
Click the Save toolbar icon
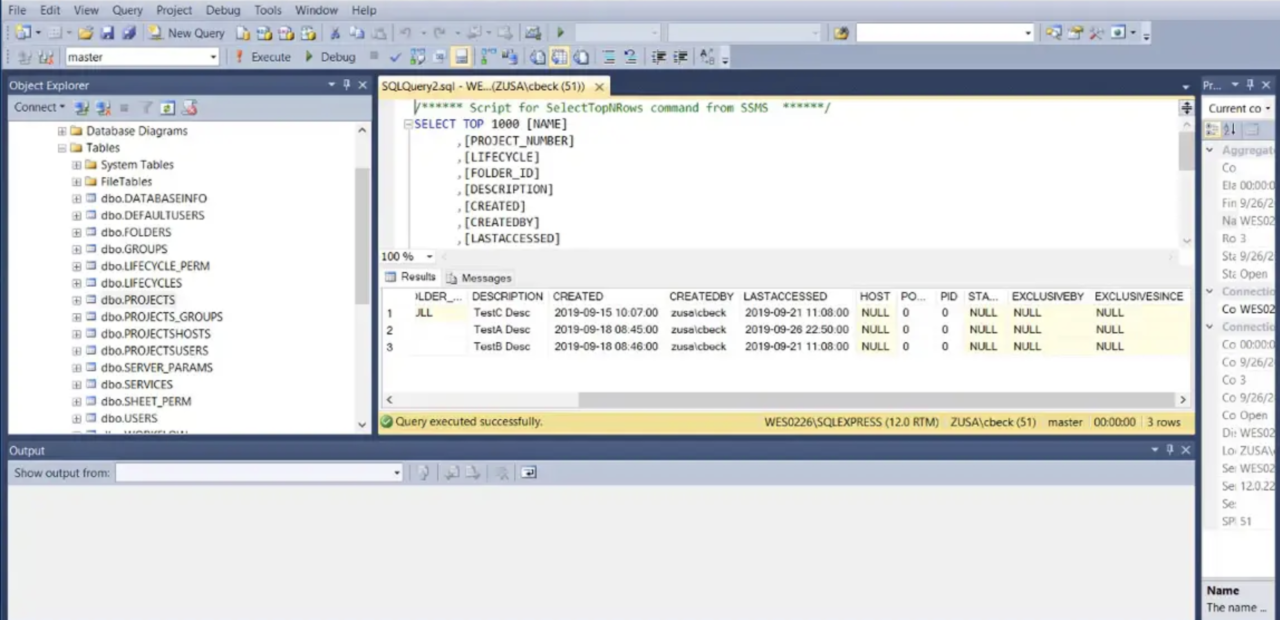107,33
